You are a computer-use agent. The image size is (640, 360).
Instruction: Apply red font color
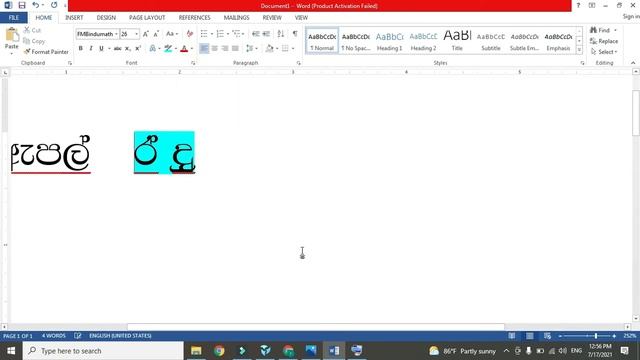[x=184, y=49]
